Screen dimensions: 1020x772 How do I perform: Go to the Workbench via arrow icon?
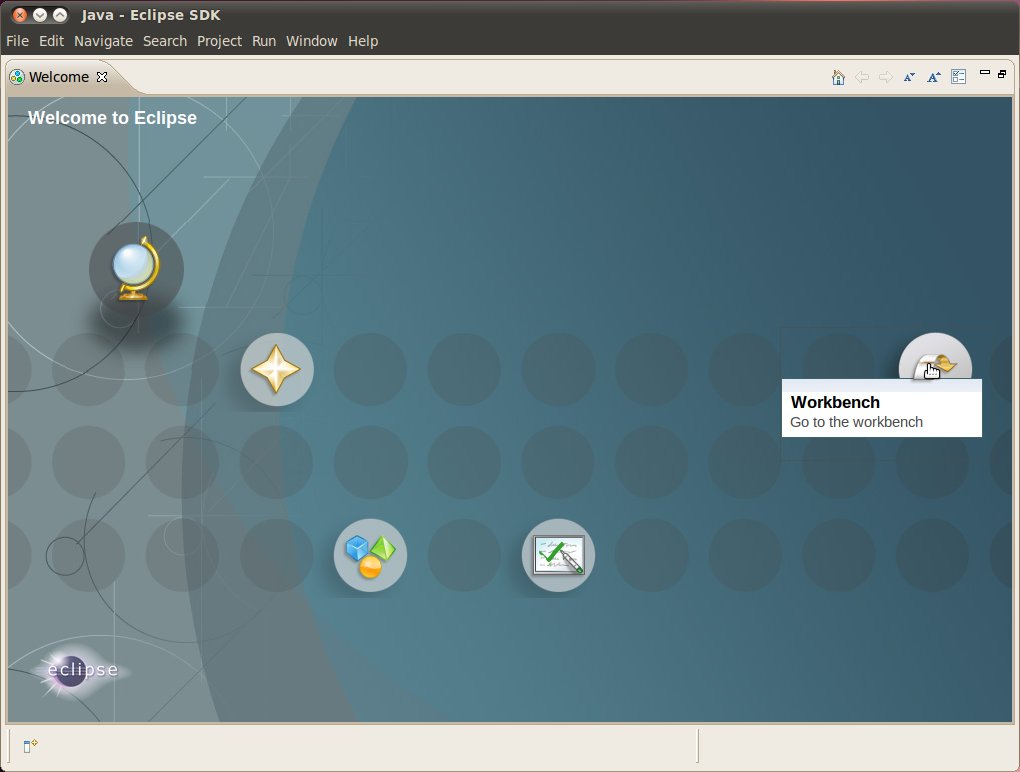[x=935, y=364]
